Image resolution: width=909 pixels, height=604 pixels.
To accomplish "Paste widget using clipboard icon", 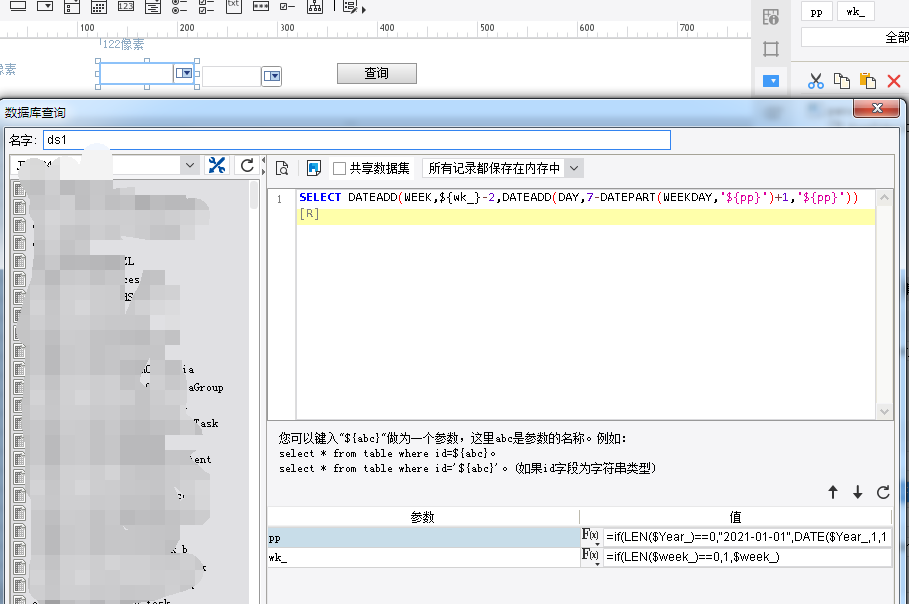I will click(x=868, y=81).
